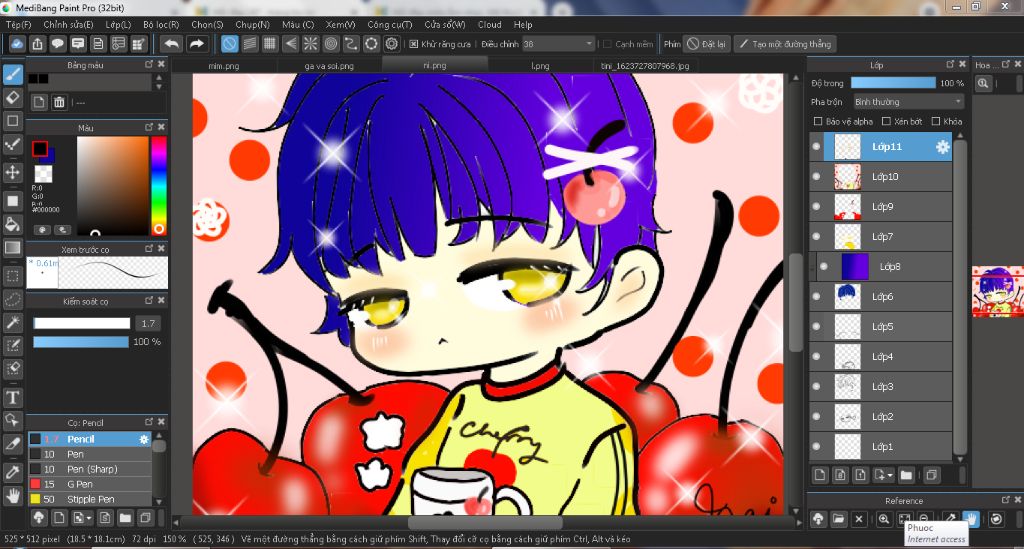This screenshot has height=549, width=1024.
Task: Open a file in Reference panel
Action: pos(839,520)
